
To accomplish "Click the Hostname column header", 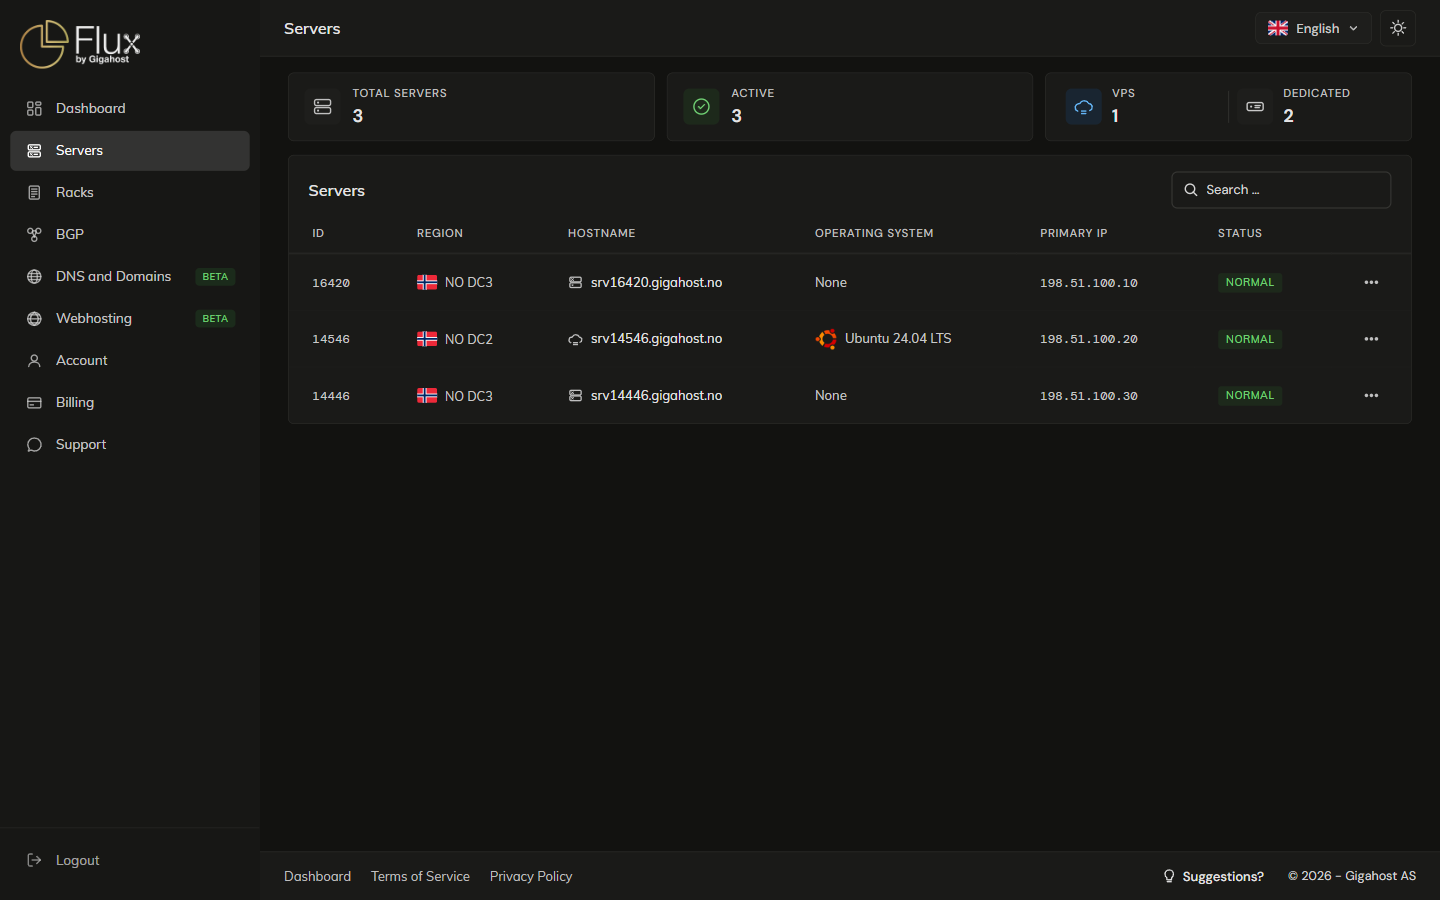I will click(x=601, y=233).
